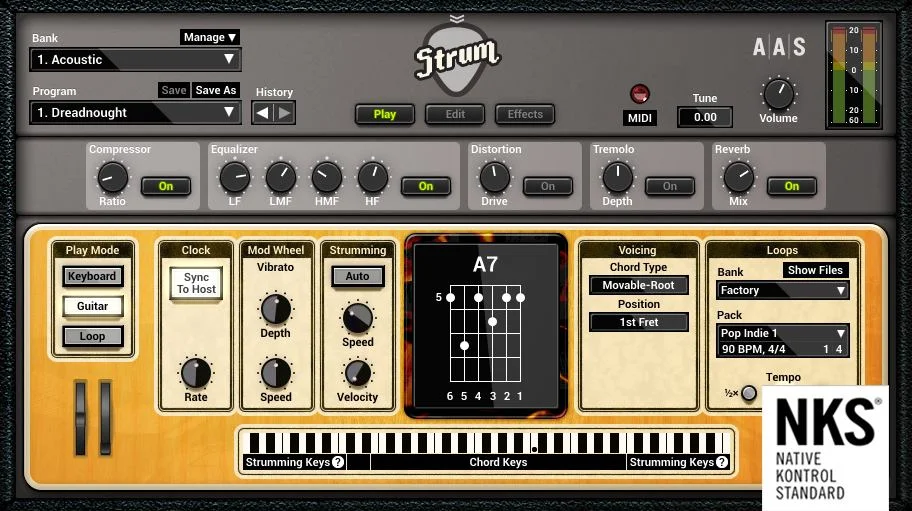Click the Volume knob
The width and height of the screenshot is (912, 511).
click(x=778, y=95)
